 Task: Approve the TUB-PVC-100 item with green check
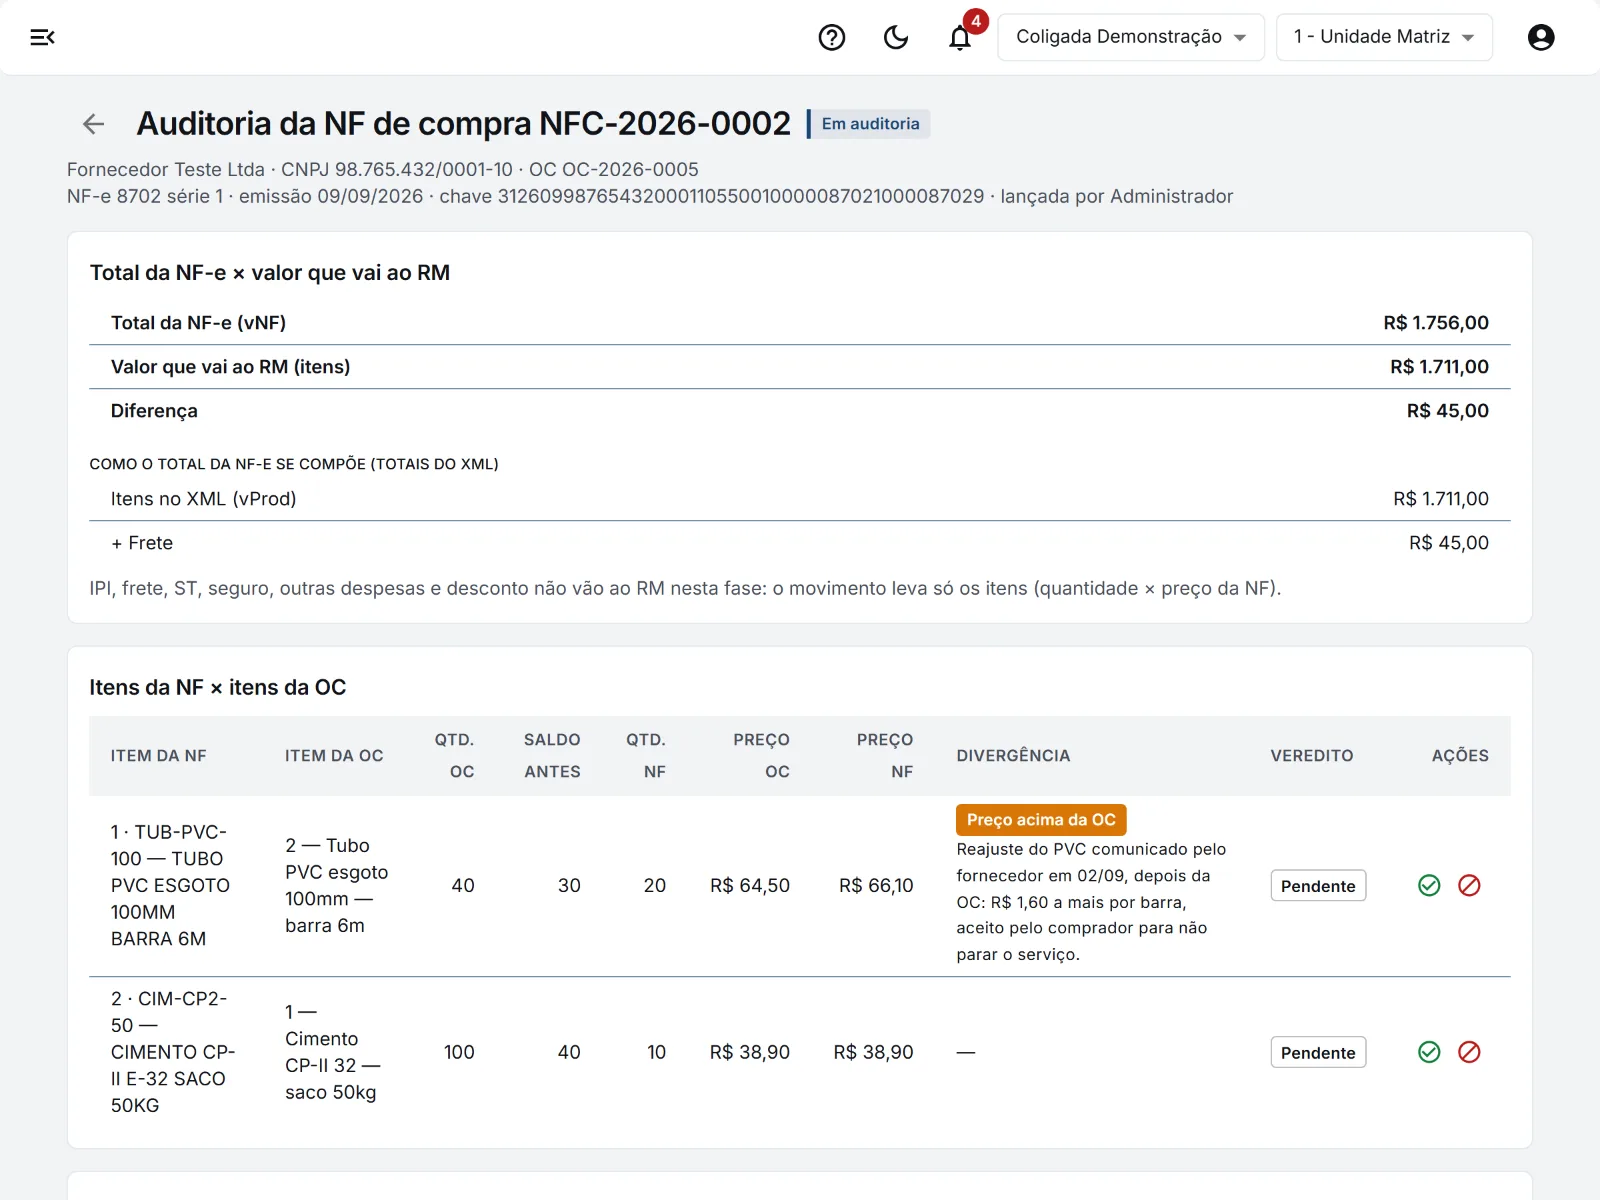pos(1429,885)
